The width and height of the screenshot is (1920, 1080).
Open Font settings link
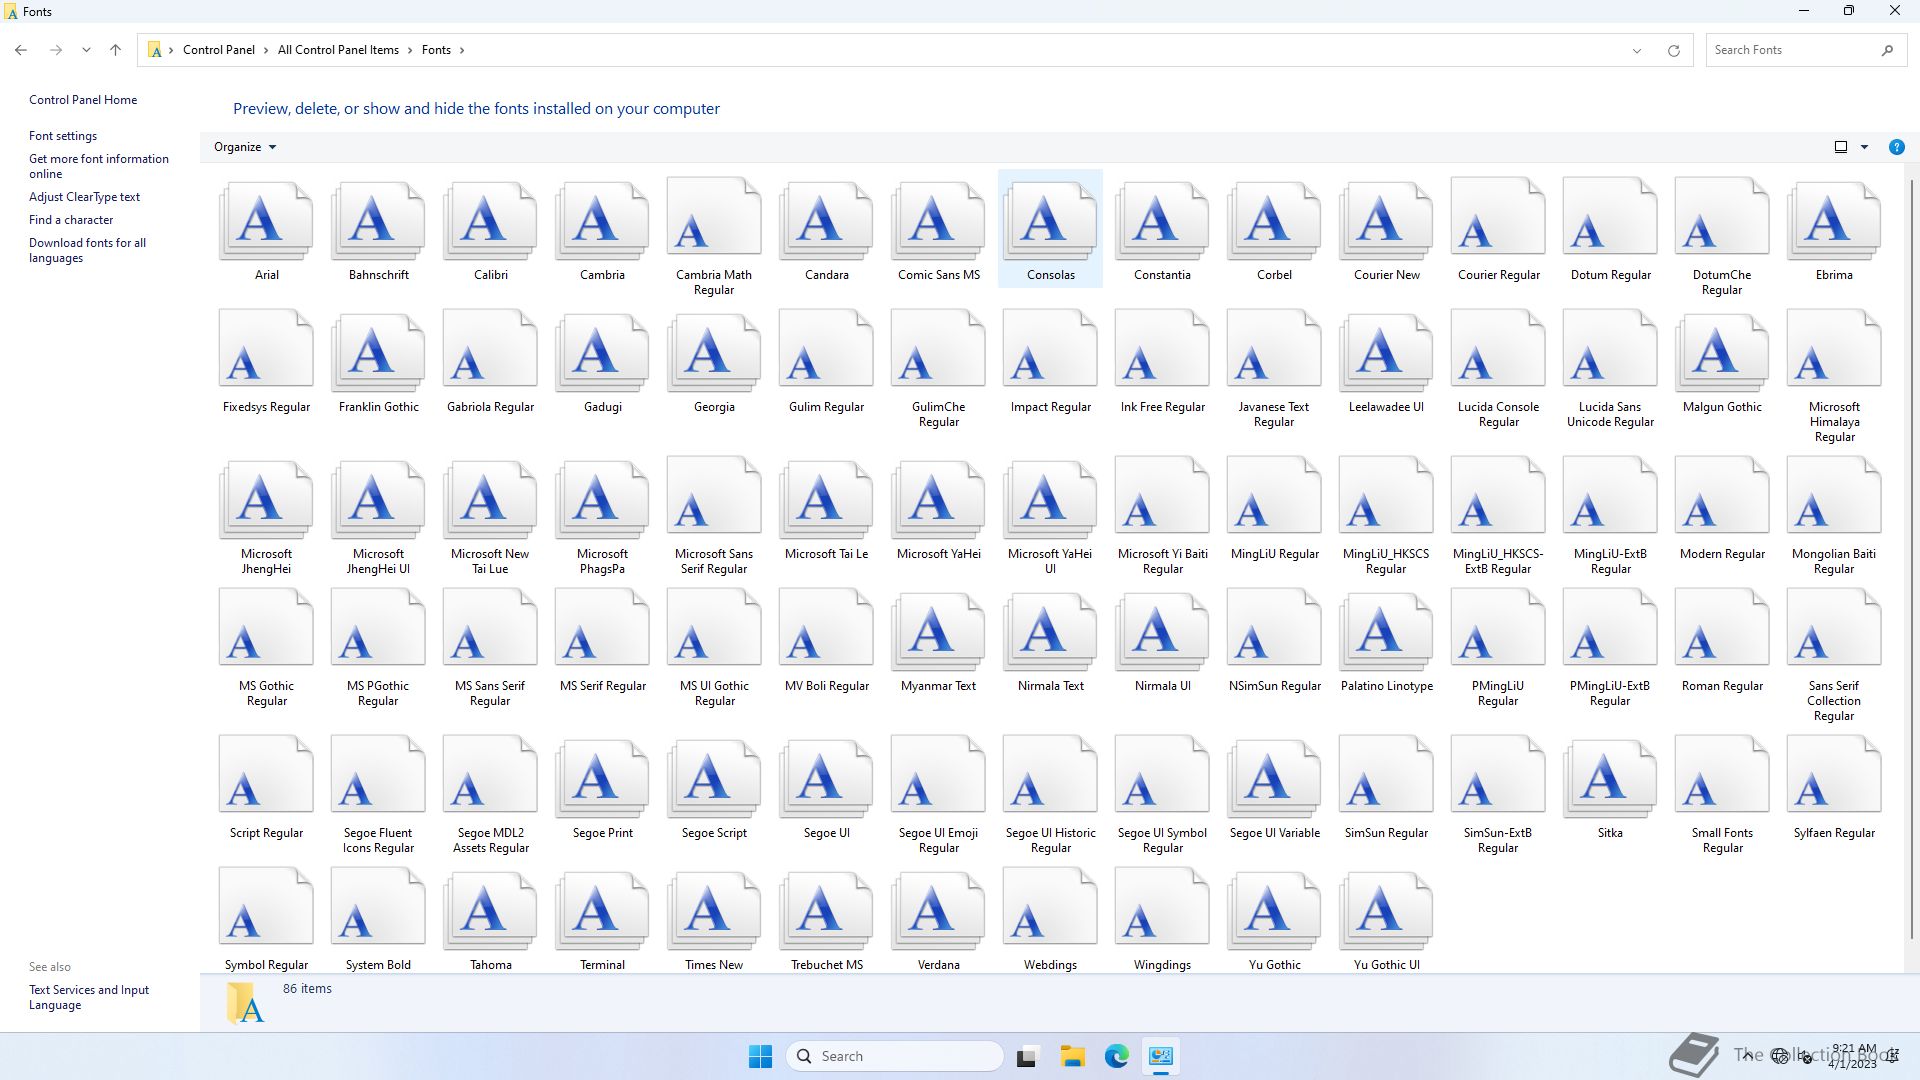63,136
